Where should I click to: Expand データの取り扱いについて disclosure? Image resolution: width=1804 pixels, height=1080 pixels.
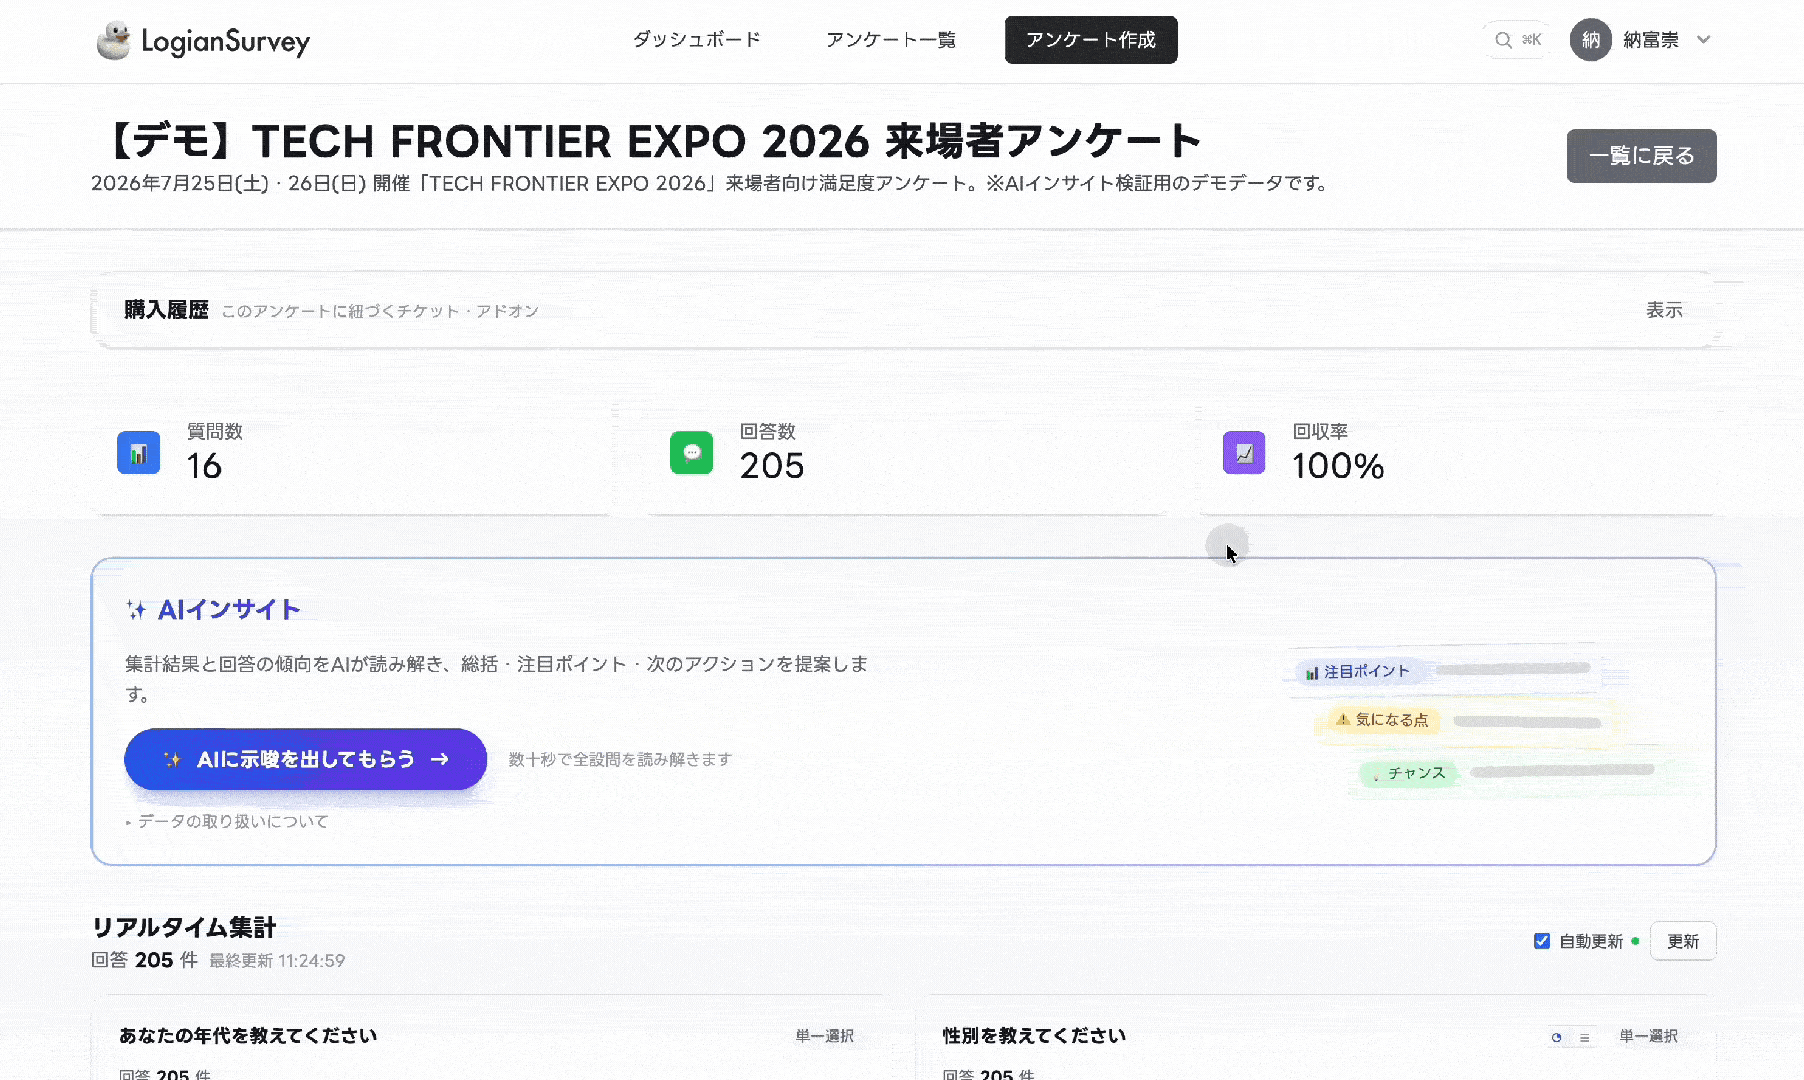coord(227,821)
